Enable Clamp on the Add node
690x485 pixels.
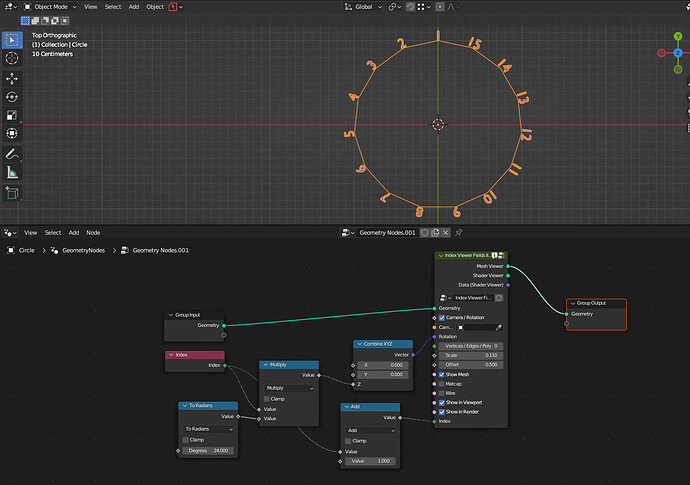click(348, 441)
